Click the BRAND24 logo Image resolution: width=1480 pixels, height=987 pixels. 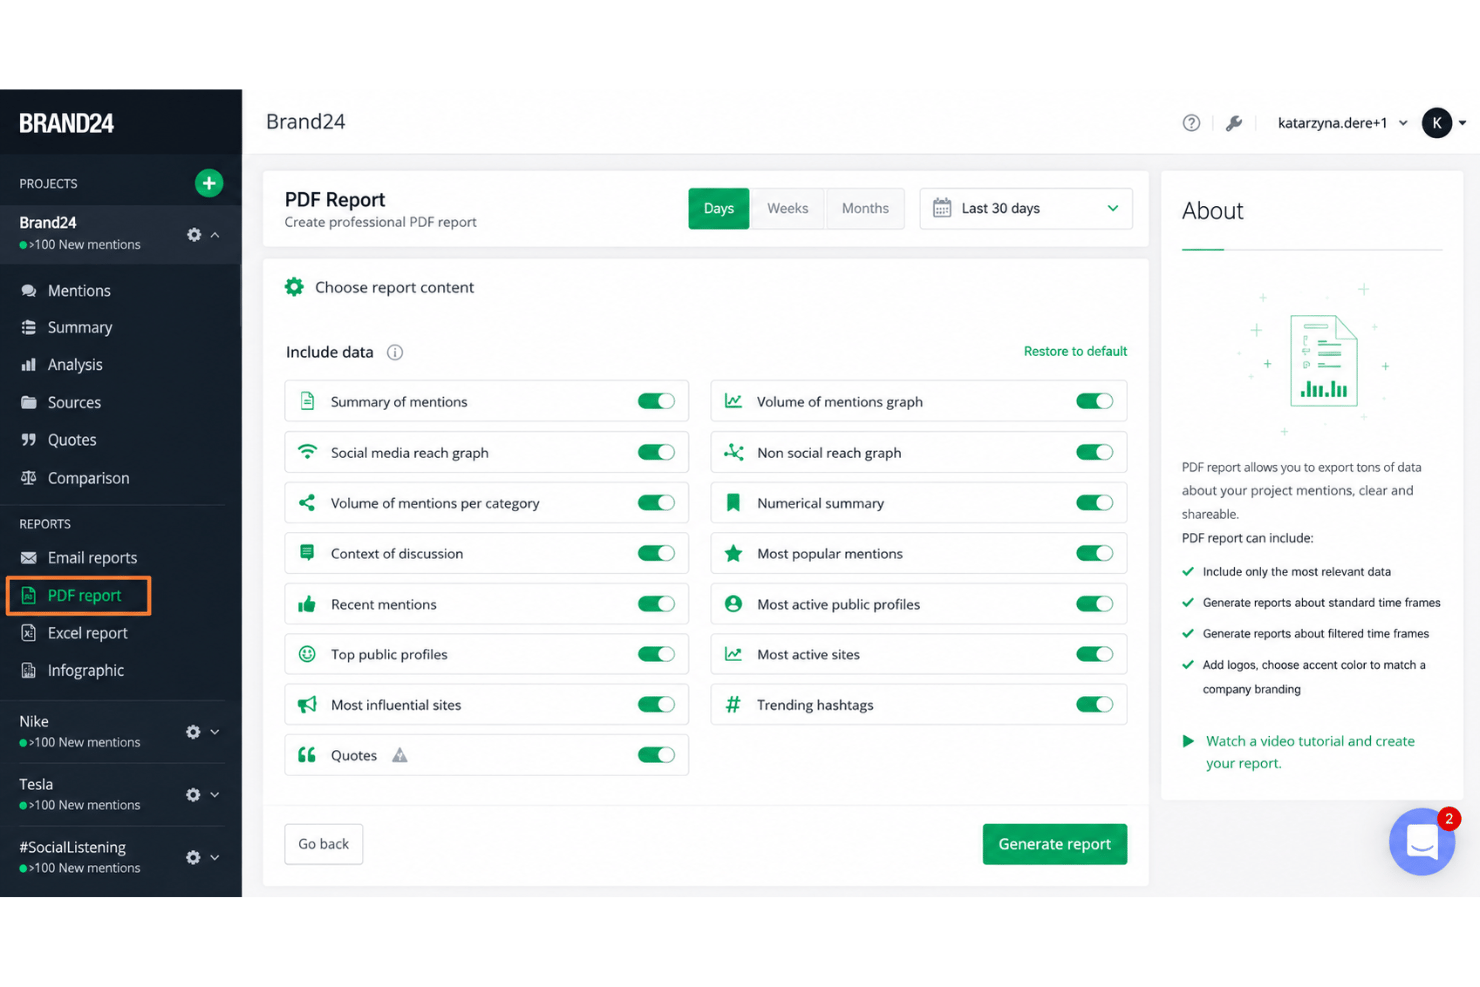tap(66, 123)
